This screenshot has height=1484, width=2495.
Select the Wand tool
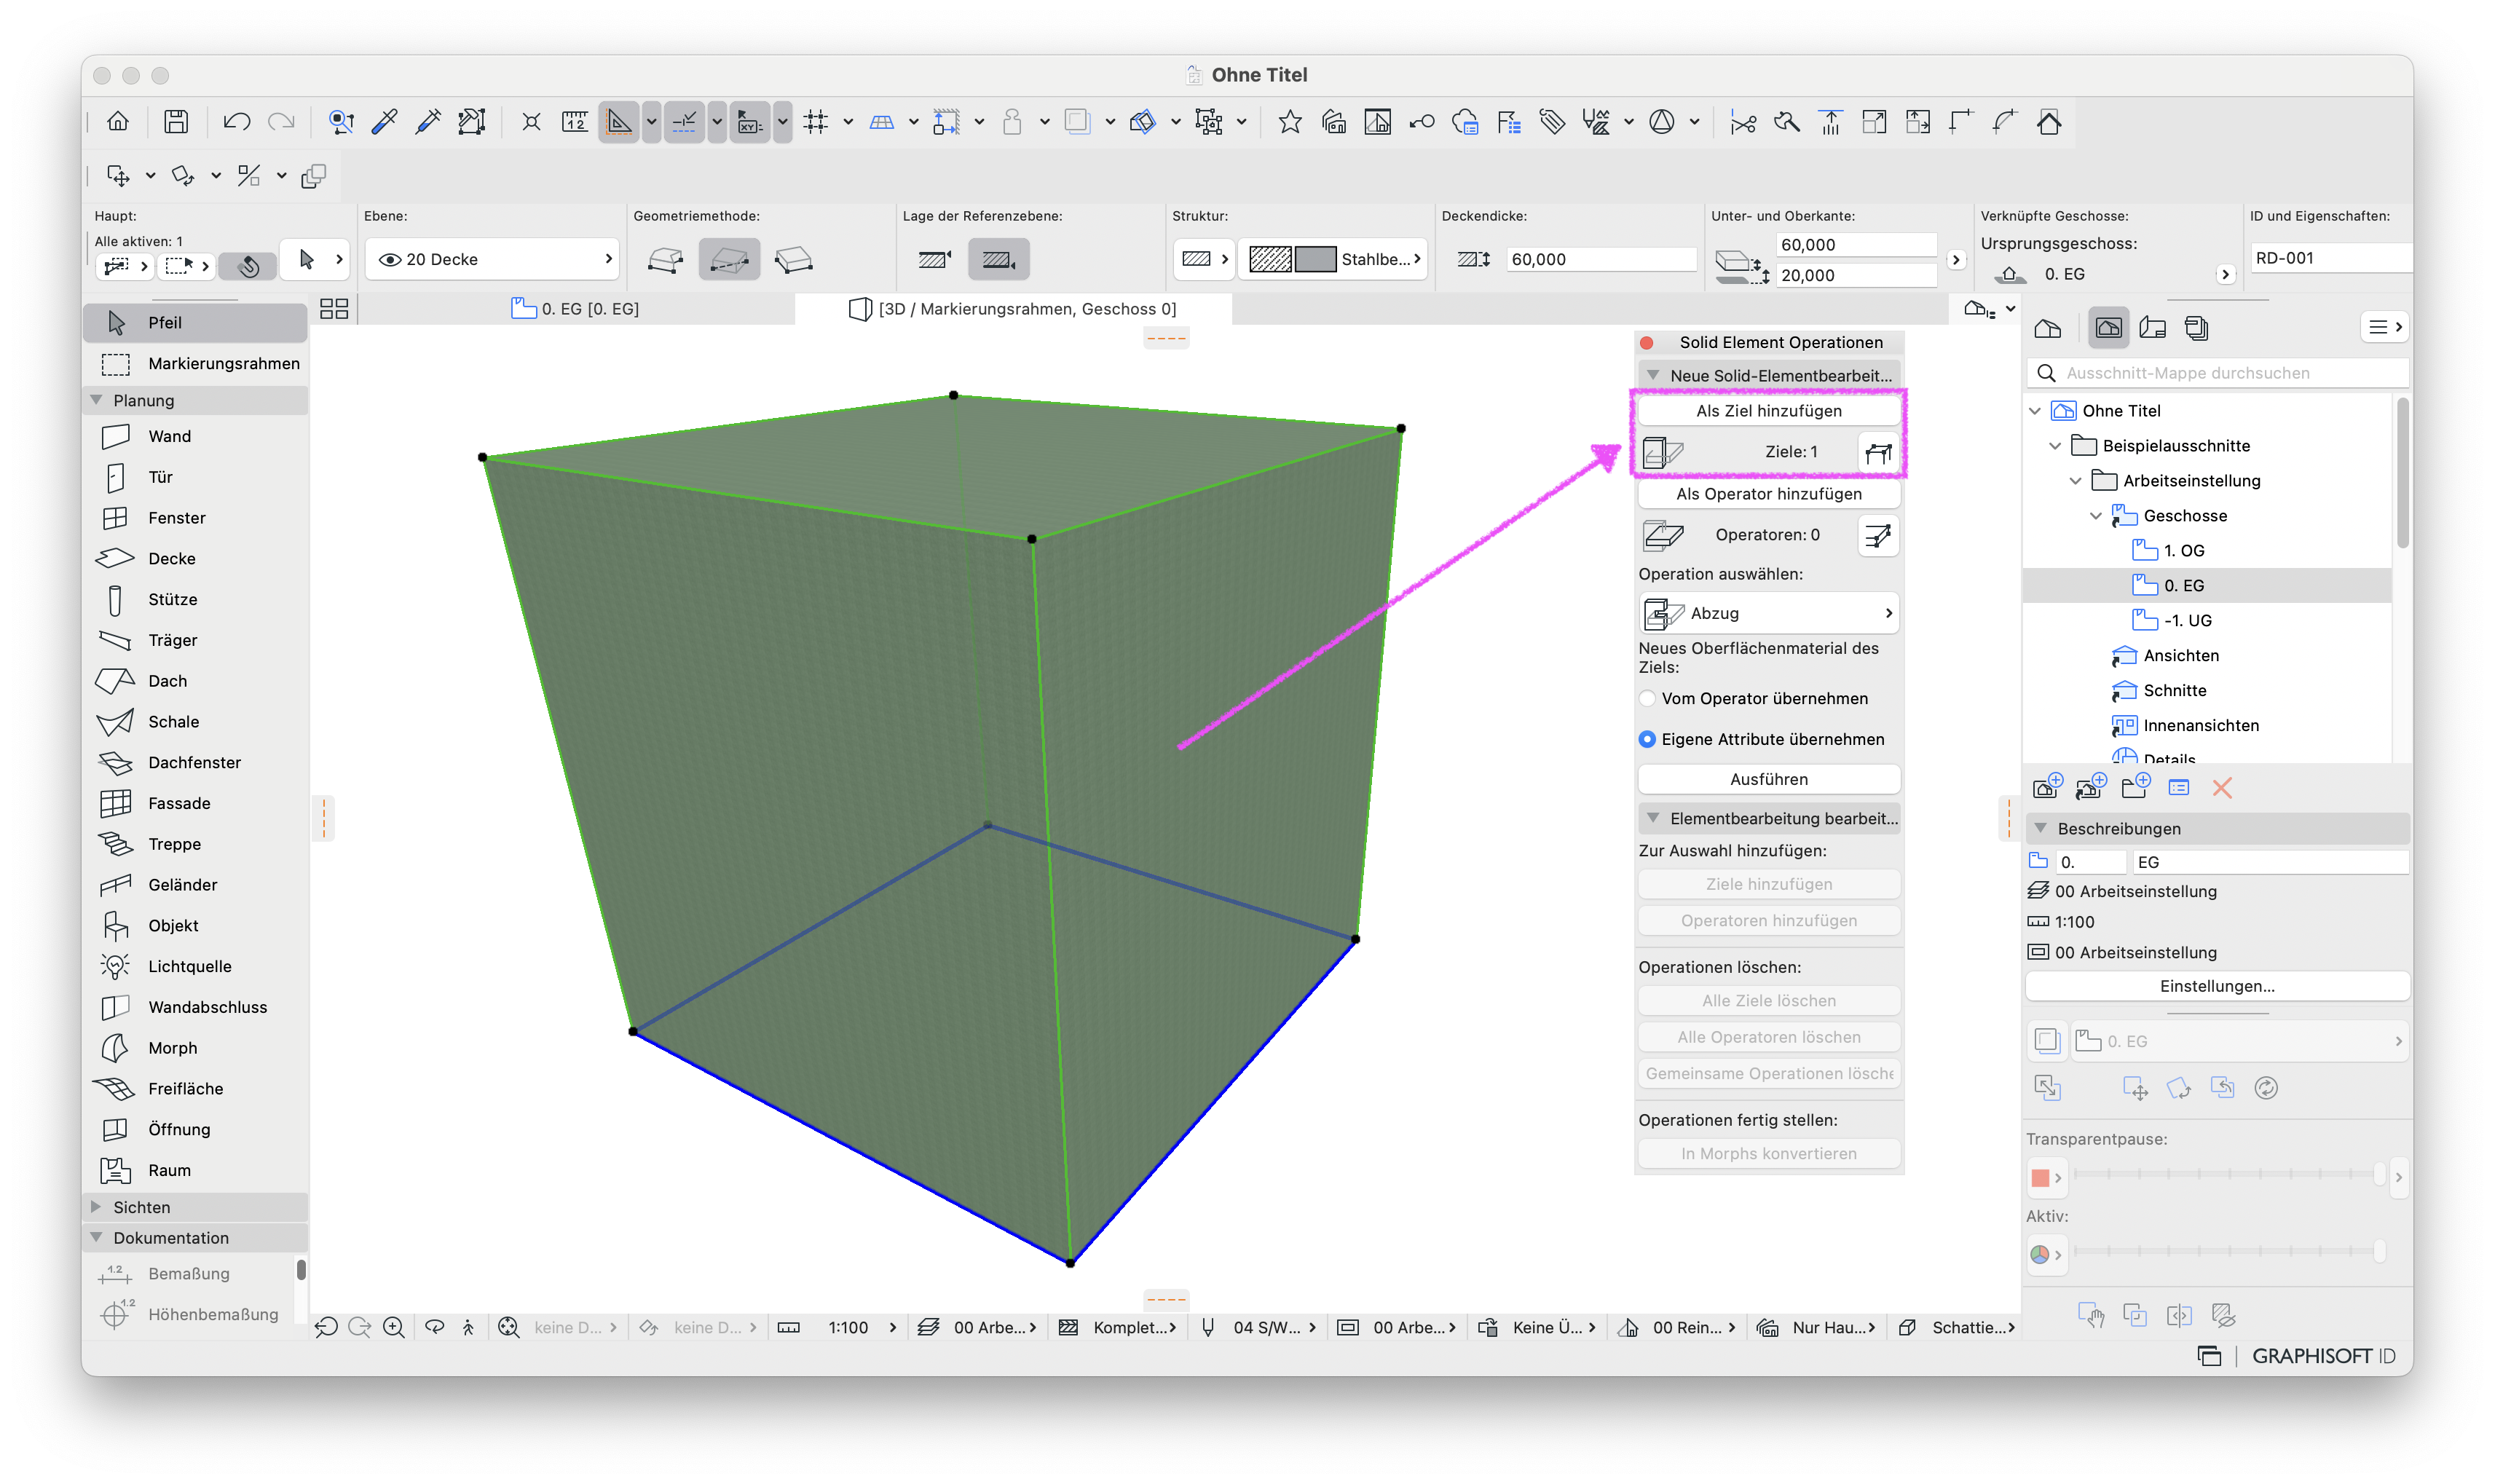pyautogui.click(x=195, y=436)
